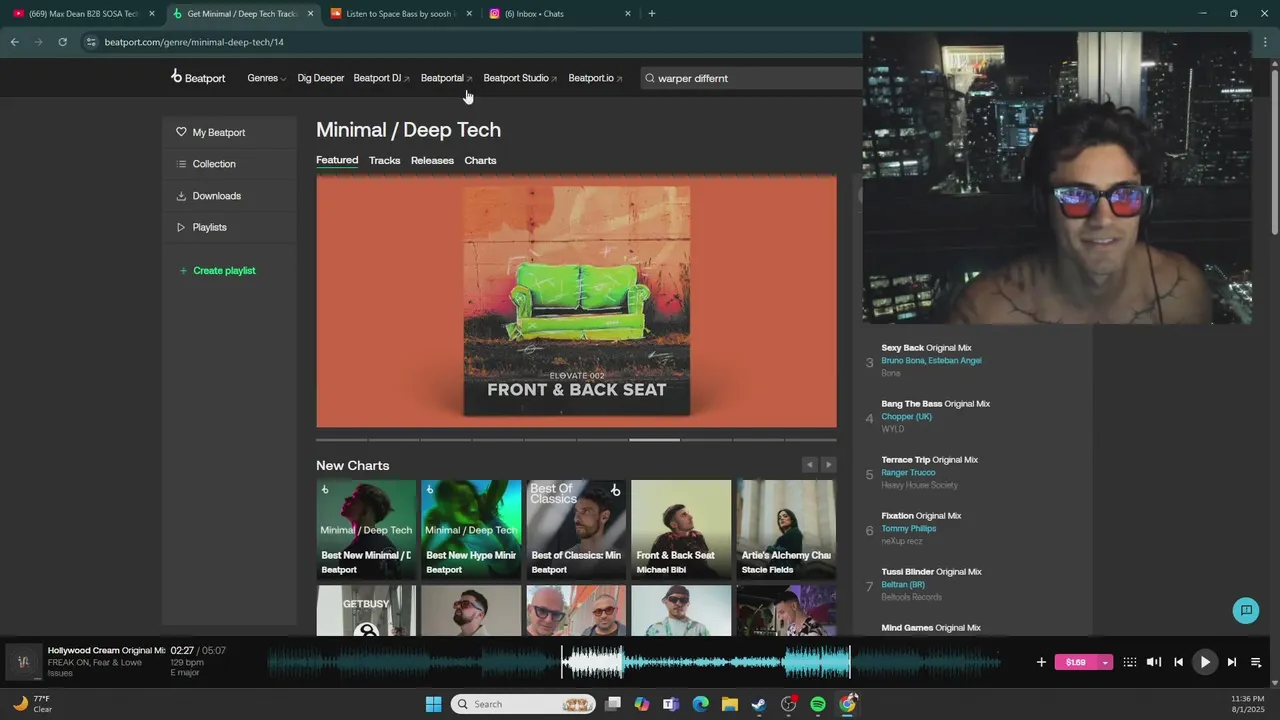
Task: Click the now-playing Hollywood Cream artwork
Action: (x=23, y=662)
